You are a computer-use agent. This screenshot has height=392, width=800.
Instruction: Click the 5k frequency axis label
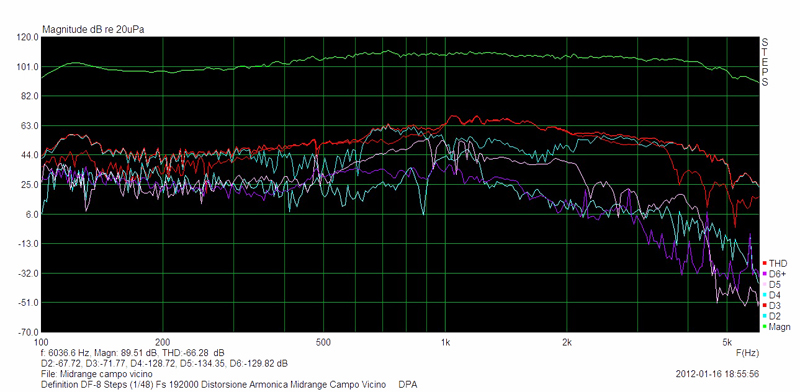pos(727,342)
